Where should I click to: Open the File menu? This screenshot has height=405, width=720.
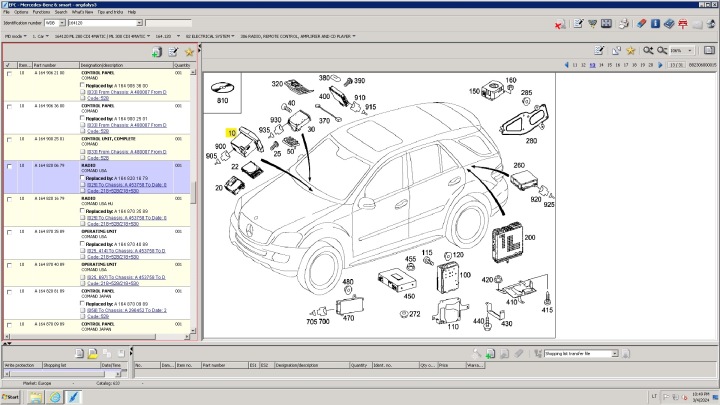6,12
